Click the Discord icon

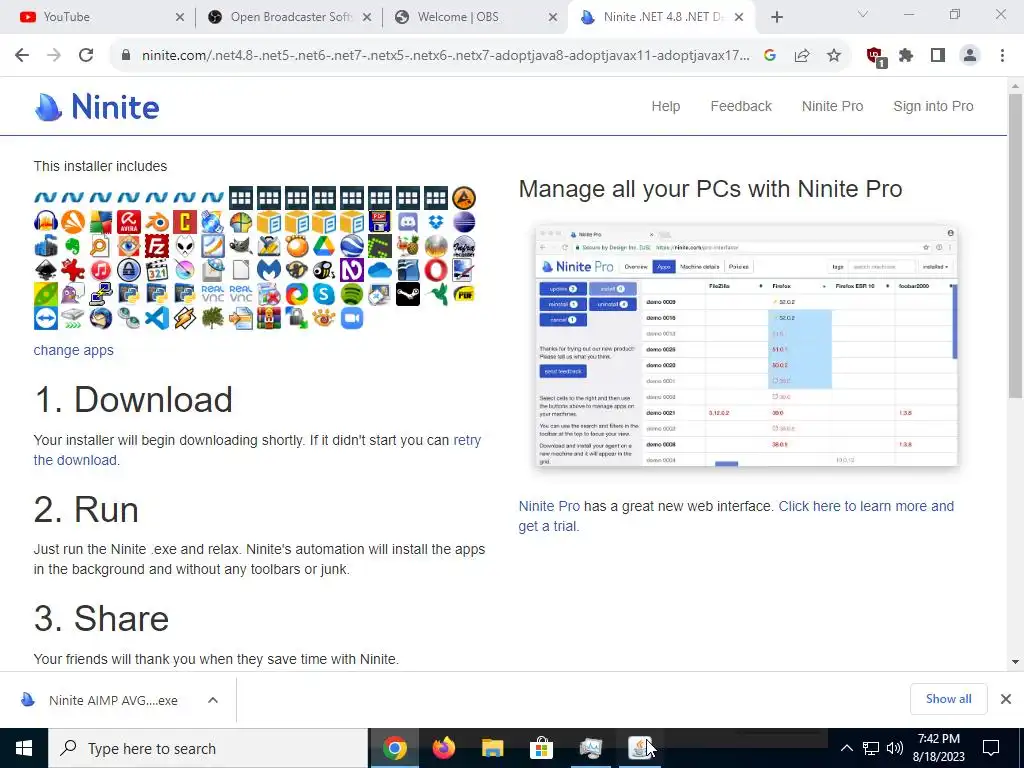[x=408, y=222]
